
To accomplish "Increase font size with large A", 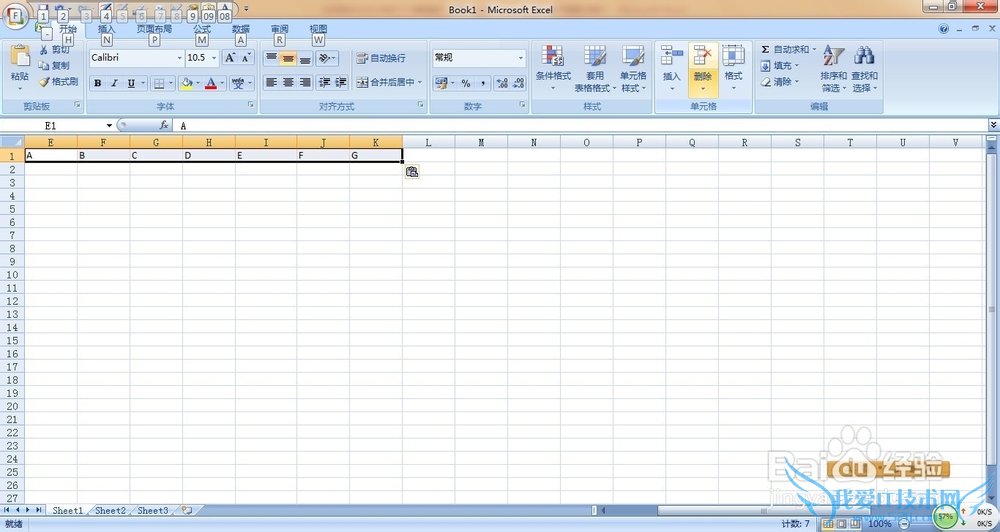I will tap(230, 57).
